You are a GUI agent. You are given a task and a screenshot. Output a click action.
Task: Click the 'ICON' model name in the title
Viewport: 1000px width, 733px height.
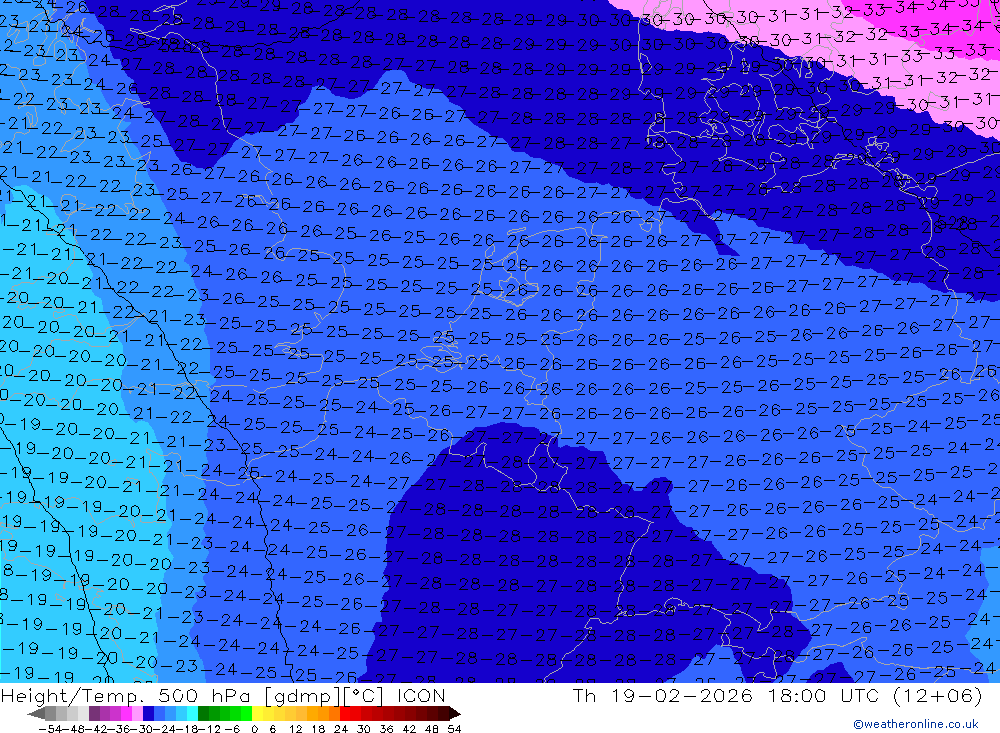pyautogui.click(x=421, y=696)
